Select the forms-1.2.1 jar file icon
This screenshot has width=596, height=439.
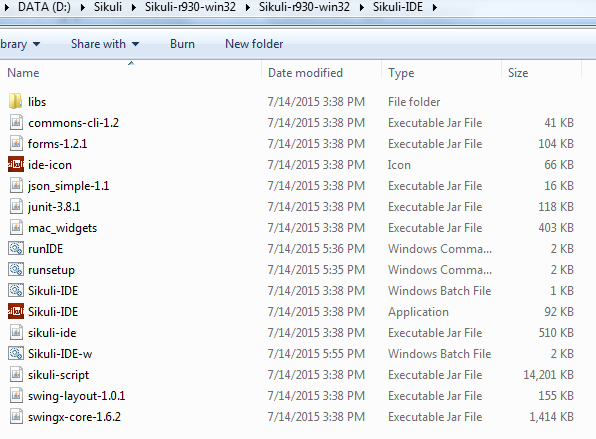[16, 143]
